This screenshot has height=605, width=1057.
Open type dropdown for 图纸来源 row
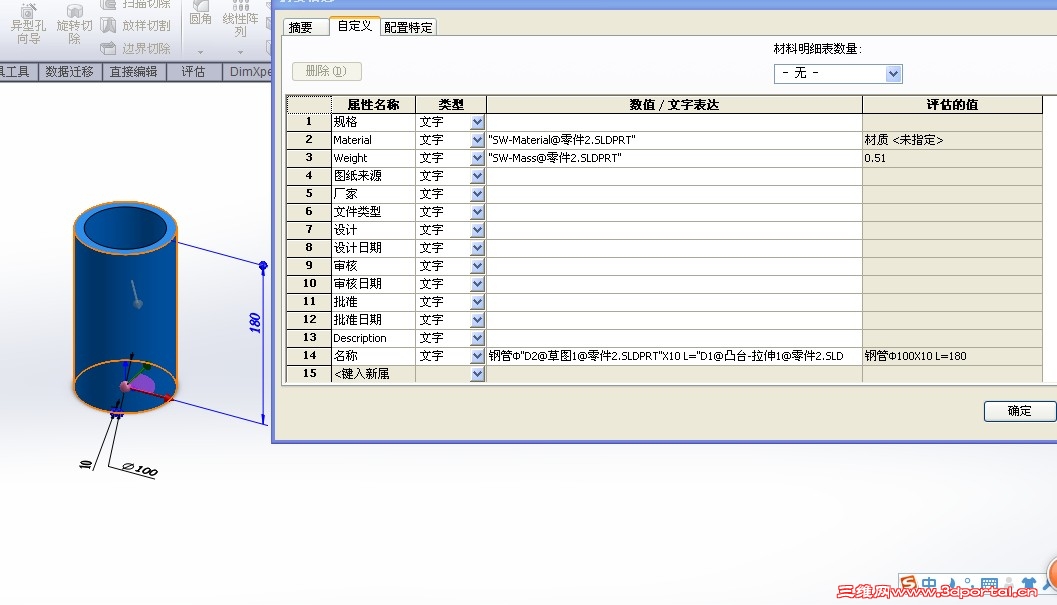(x=477, y=176)
